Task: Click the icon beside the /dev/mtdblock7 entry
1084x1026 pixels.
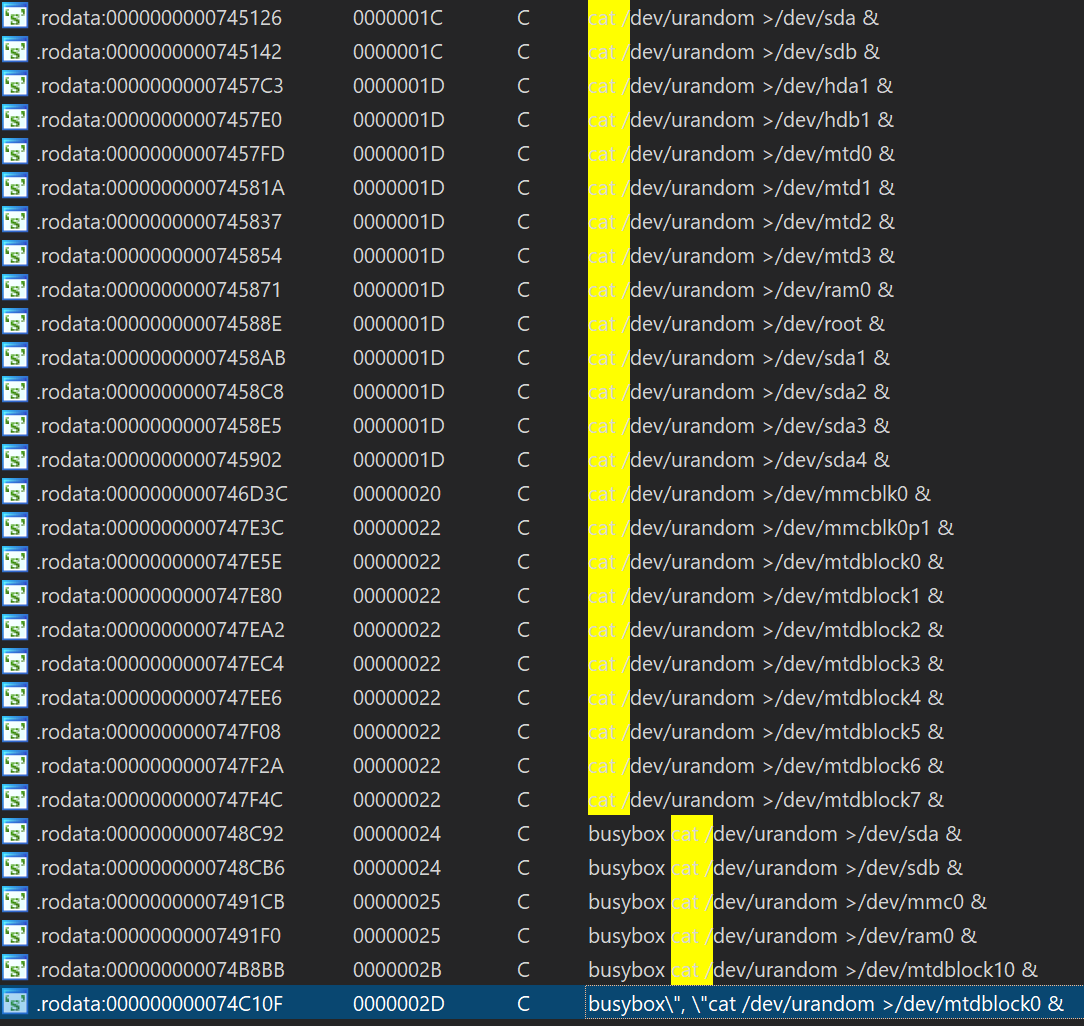Action: click(15, 800)
